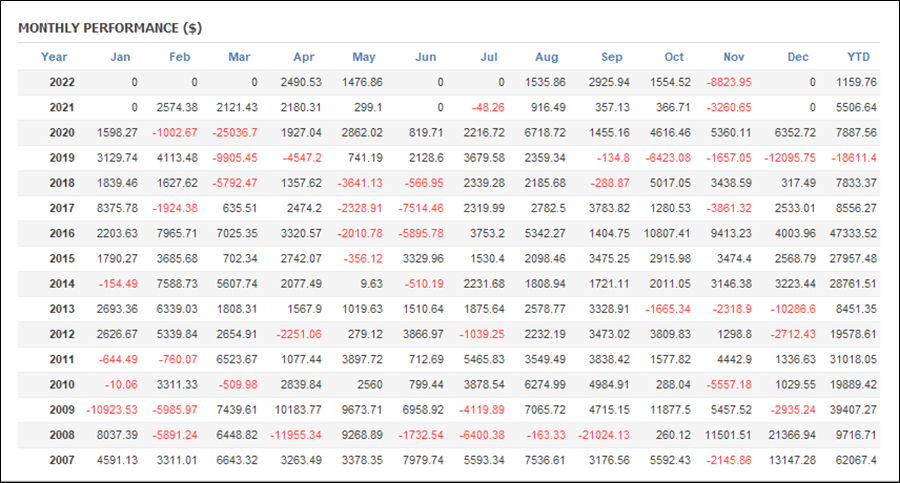Click the Jun column header

pos(426,57)
